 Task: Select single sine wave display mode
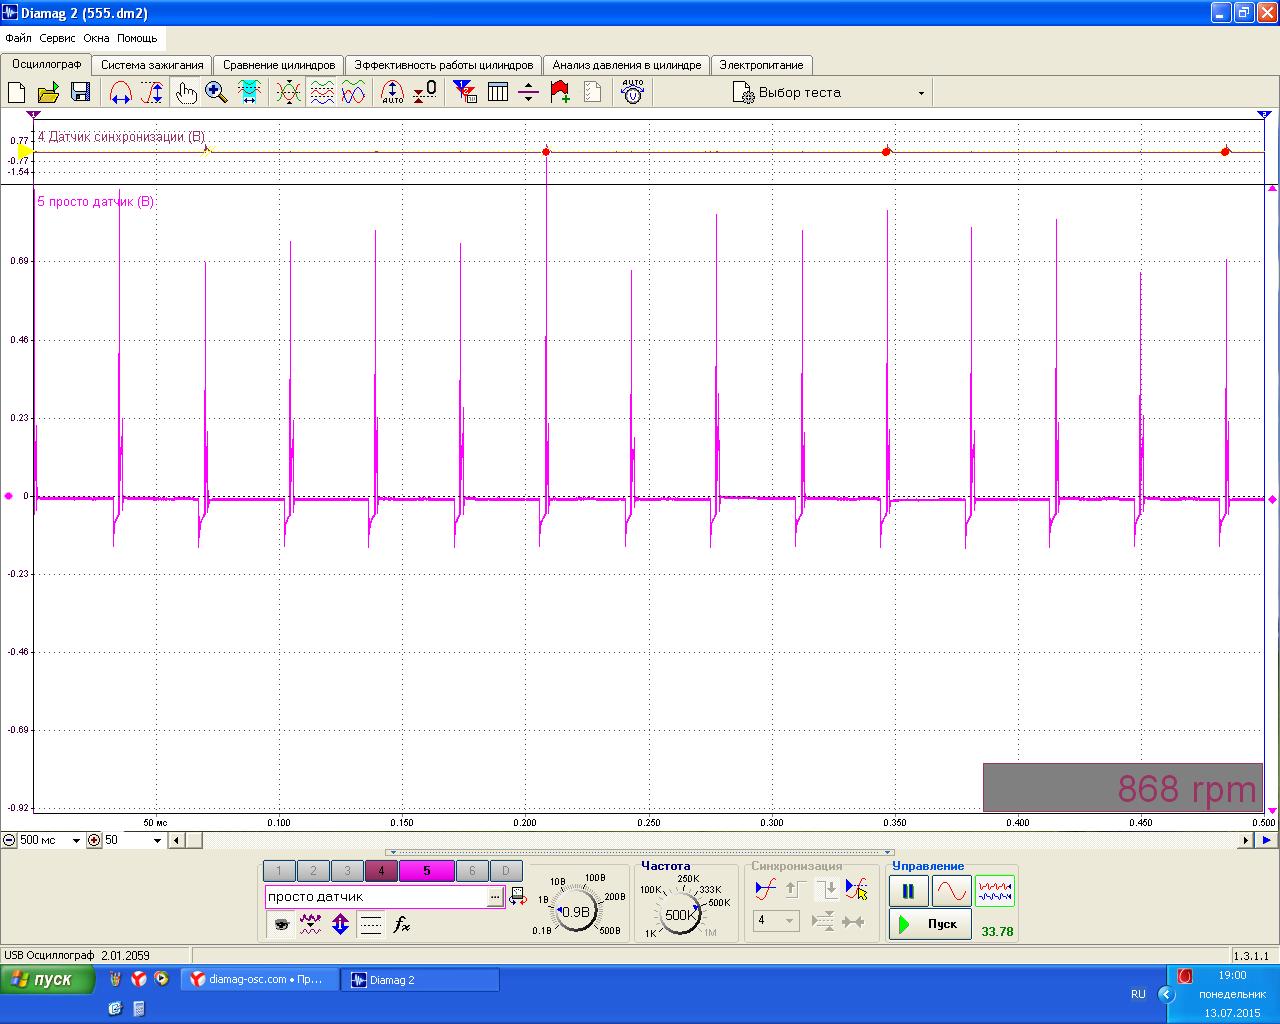951,890
